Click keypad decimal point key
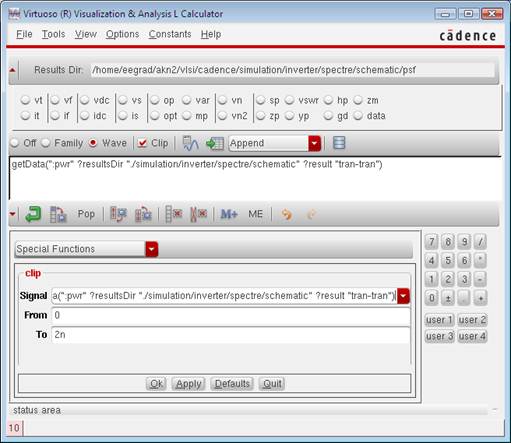 tap(464, 298)
